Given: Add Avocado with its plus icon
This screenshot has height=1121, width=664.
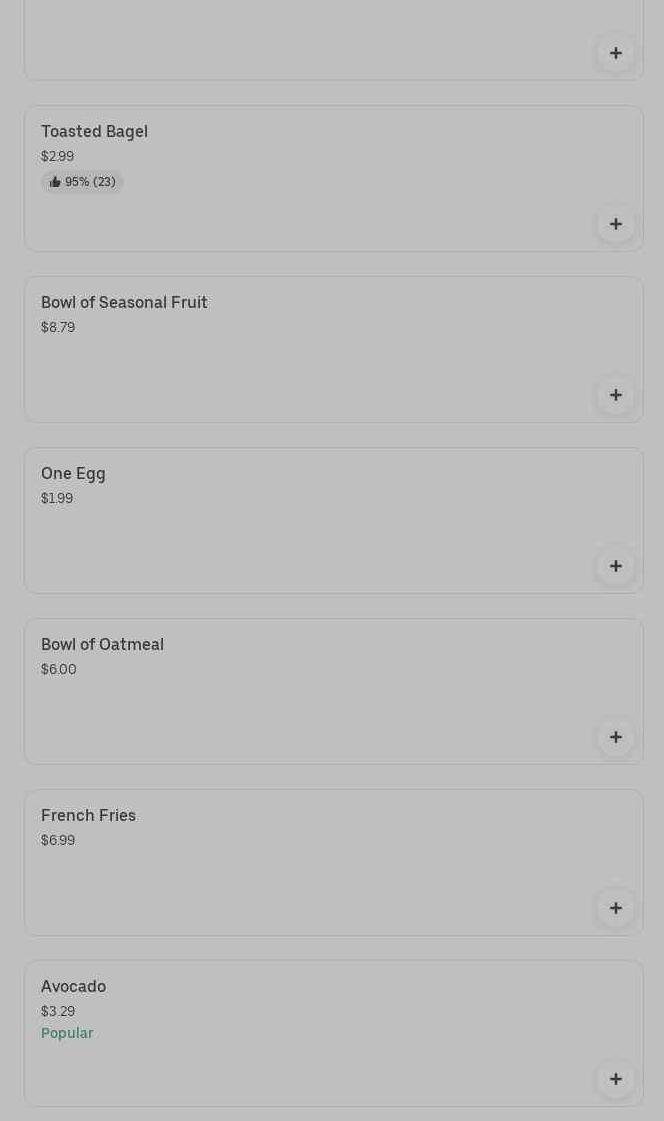Looking at the screenshot, I should [x=616, y=1079].
